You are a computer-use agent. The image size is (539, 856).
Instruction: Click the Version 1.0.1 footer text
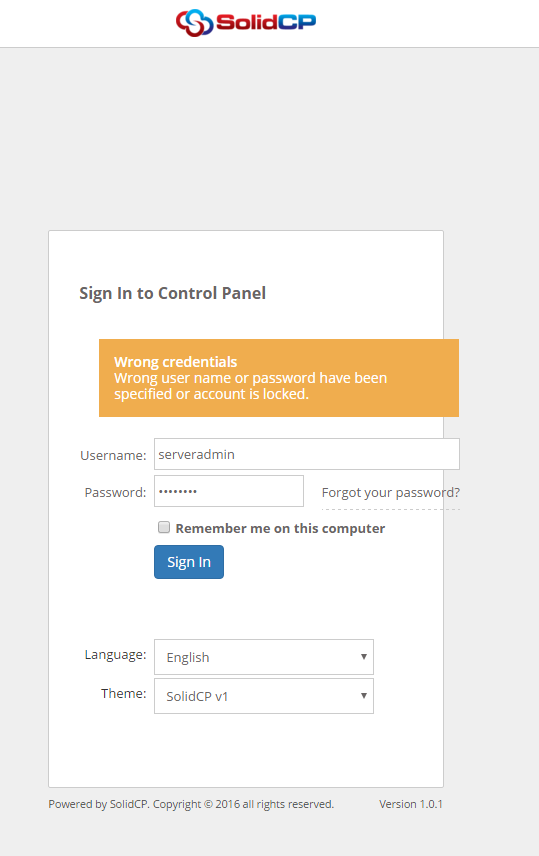[x=411, y=804]
